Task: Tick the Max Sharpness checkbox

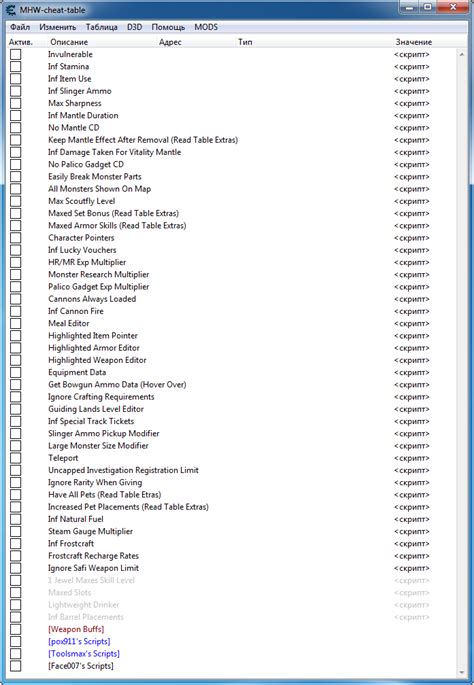Action: pos(16,103)
